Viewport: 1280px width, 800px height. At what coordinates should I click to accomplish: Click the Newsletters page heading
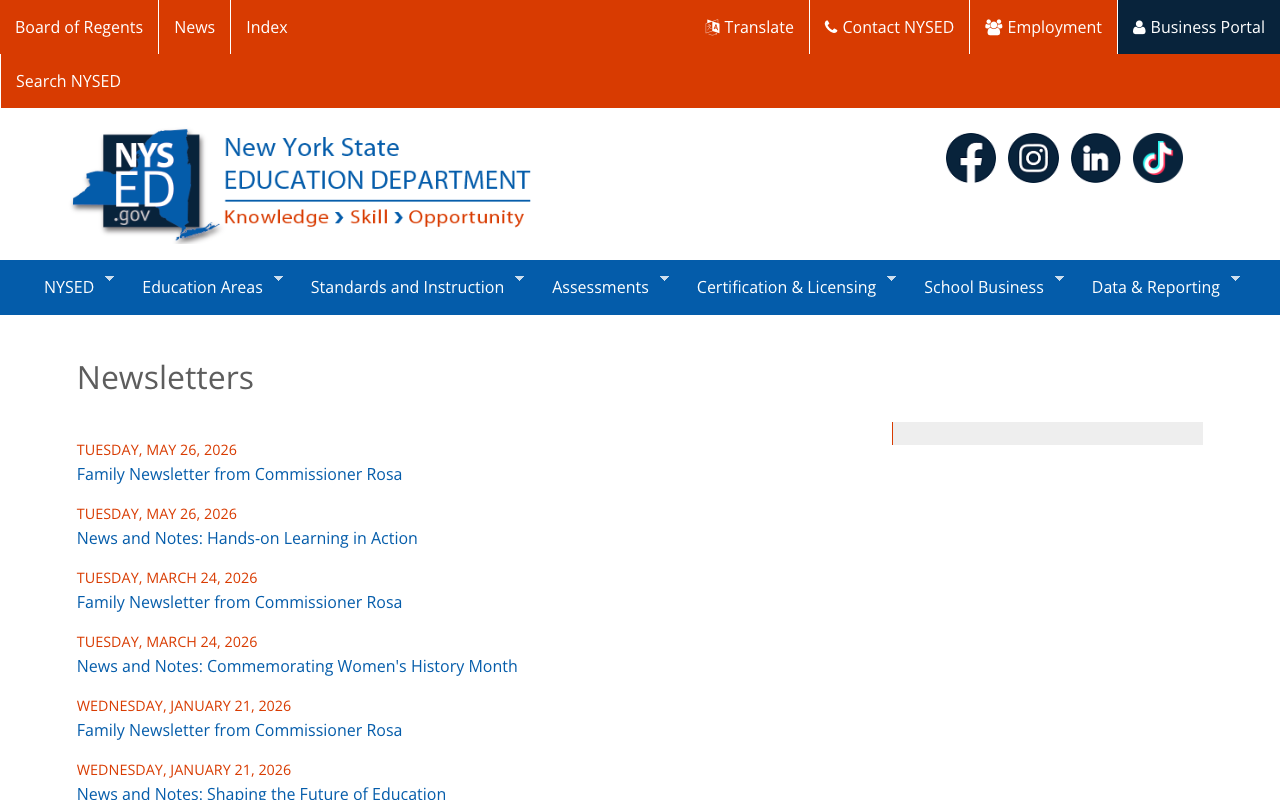165,377
